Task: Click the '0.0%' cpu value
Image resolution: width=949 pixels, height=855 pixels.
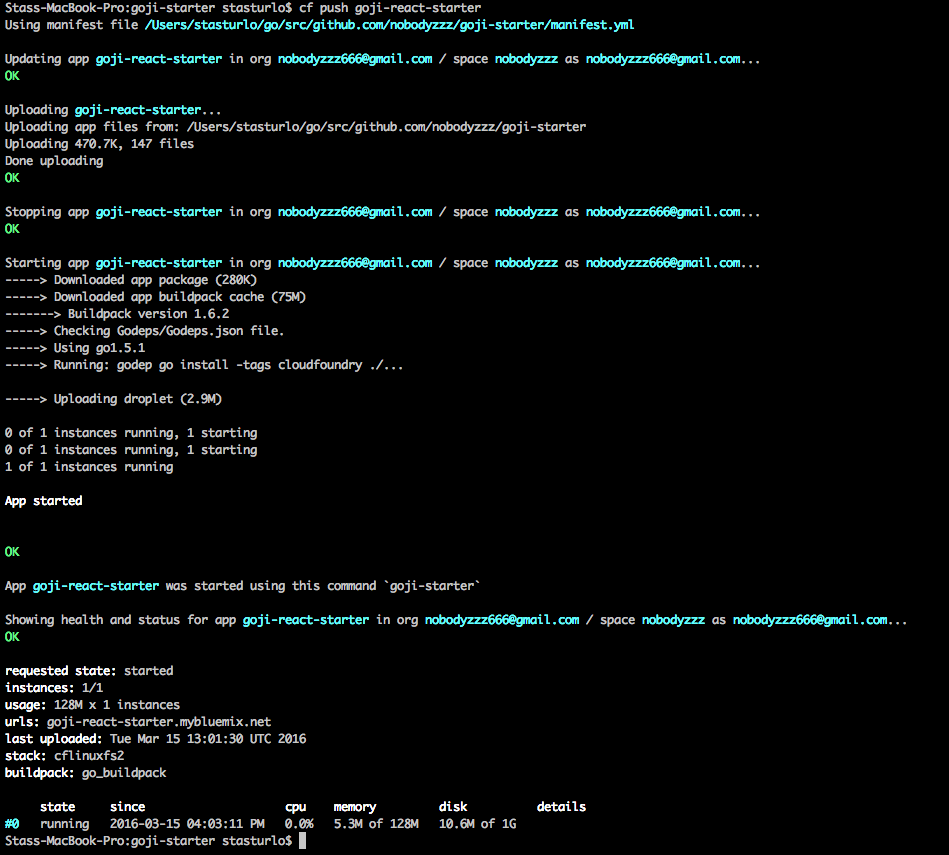Action: pyautogui.click(x=299, y=824)
